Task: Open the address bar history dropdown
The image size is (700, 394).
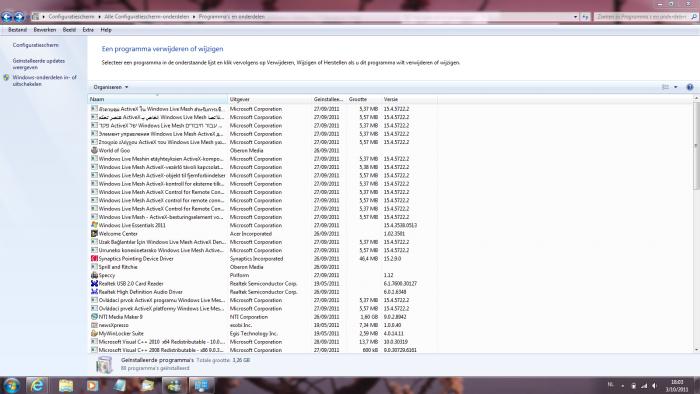Action: coord(575,17)
